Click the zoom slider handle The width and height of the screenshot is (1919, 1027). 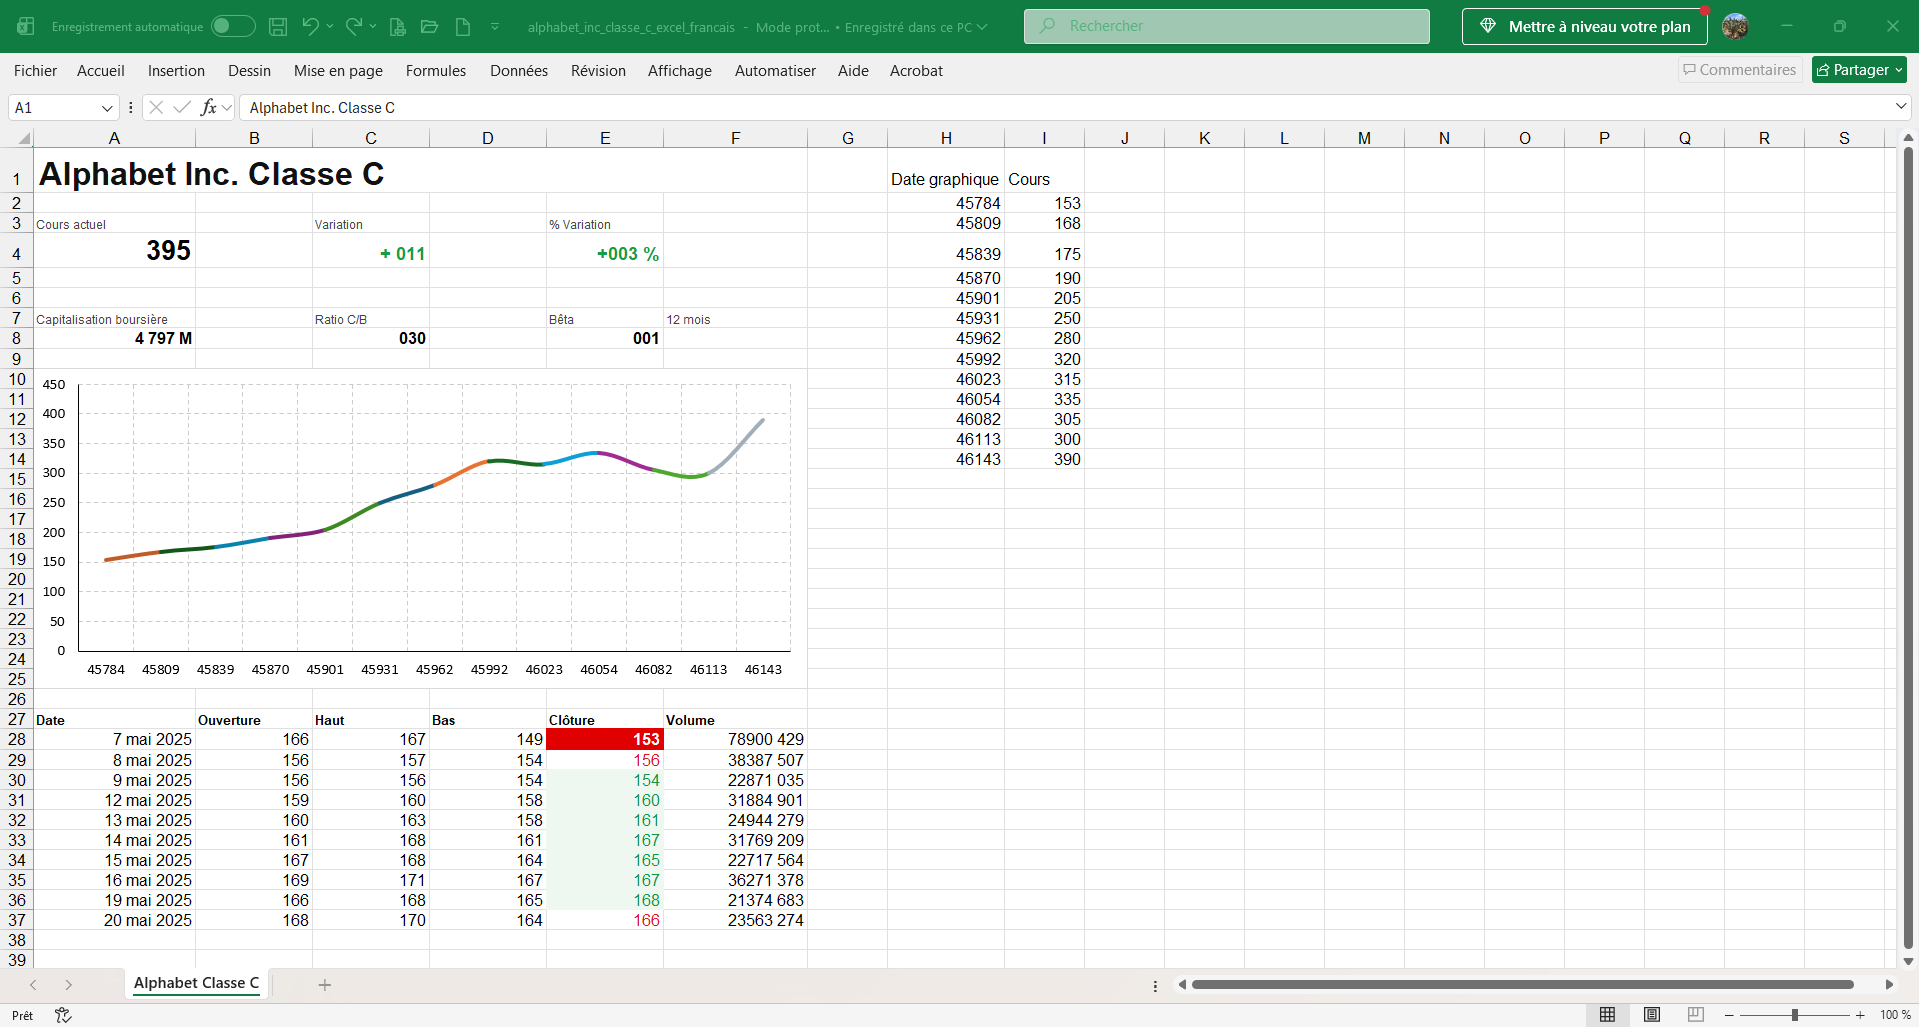coord(1795,1015)
